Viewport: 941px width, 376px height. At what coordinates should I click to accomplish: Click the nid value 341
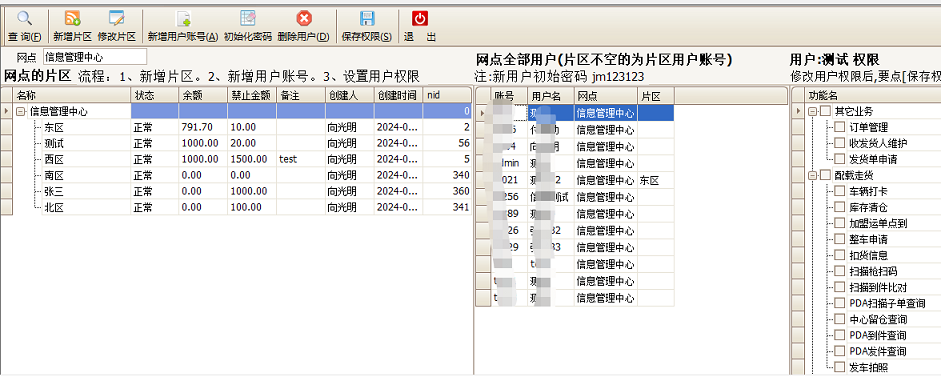(x=447, y=207)
